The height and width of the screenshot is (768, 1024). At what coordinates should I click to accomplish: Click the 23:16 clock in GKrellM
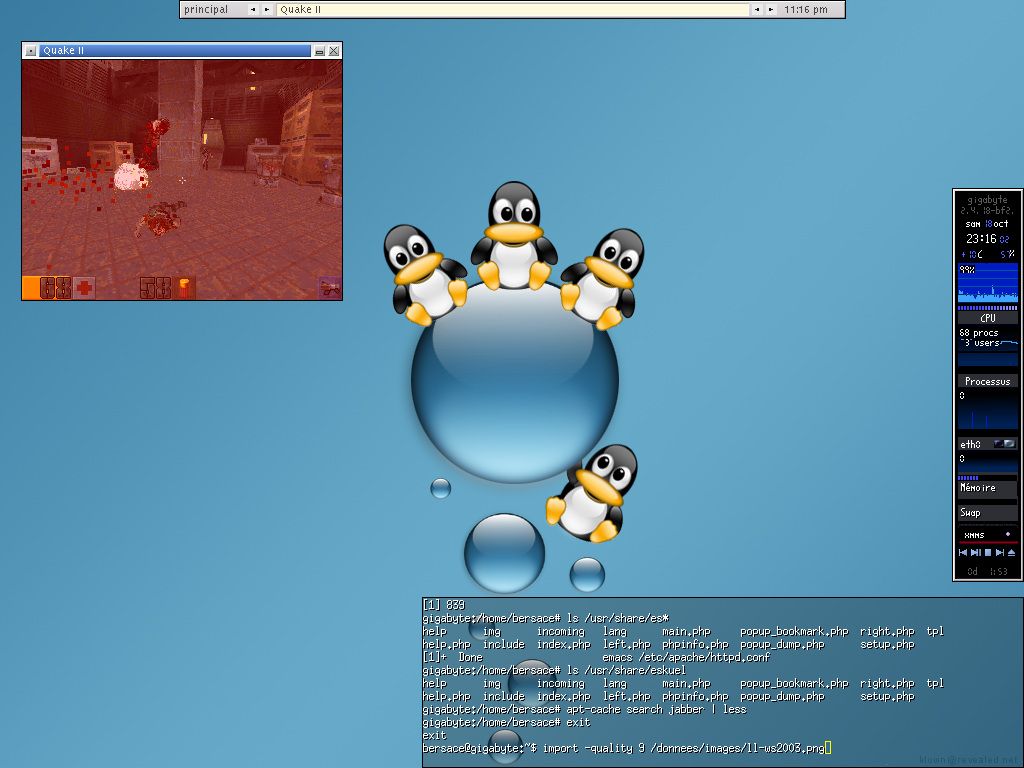(981, 239)
